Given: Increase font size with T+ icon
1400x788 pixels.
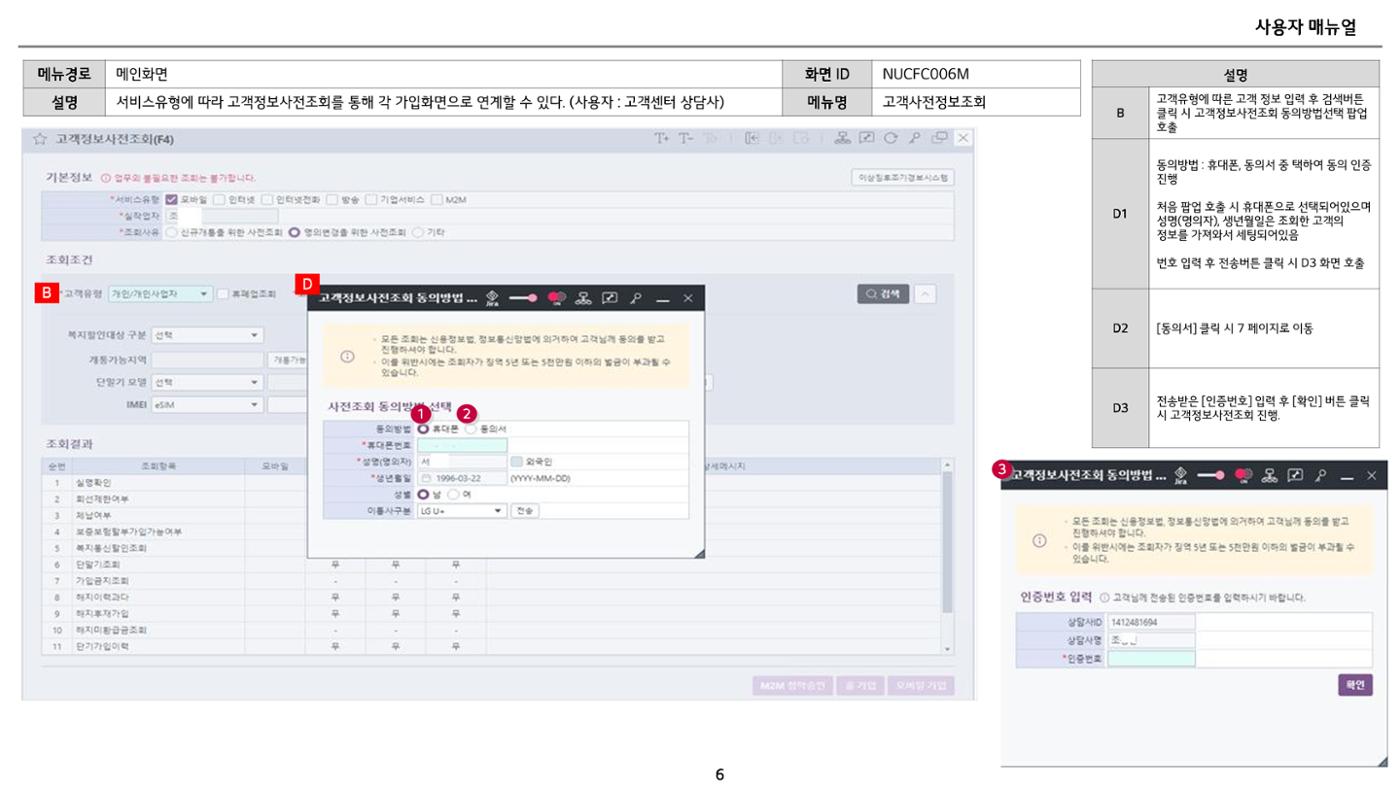Looking at the screenshot, I should tap(662, 137).
